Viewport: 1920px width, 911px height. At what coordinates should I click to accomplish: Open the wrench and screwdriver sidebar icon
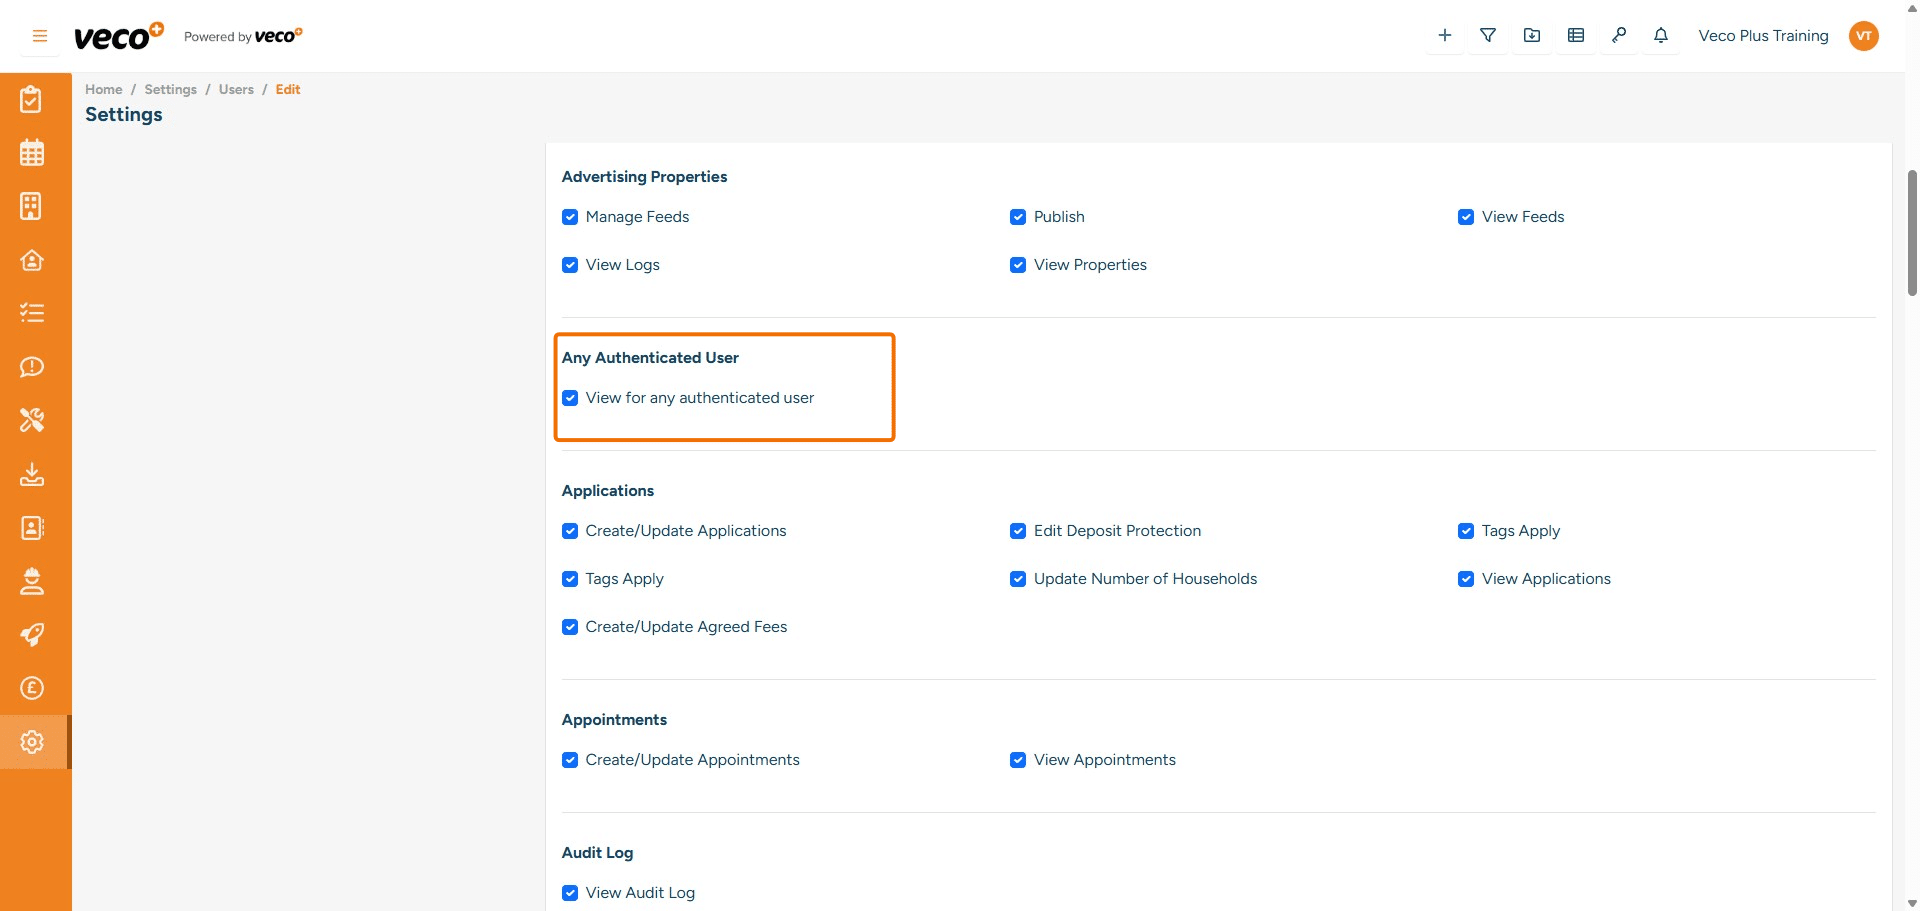click(32, 420)
